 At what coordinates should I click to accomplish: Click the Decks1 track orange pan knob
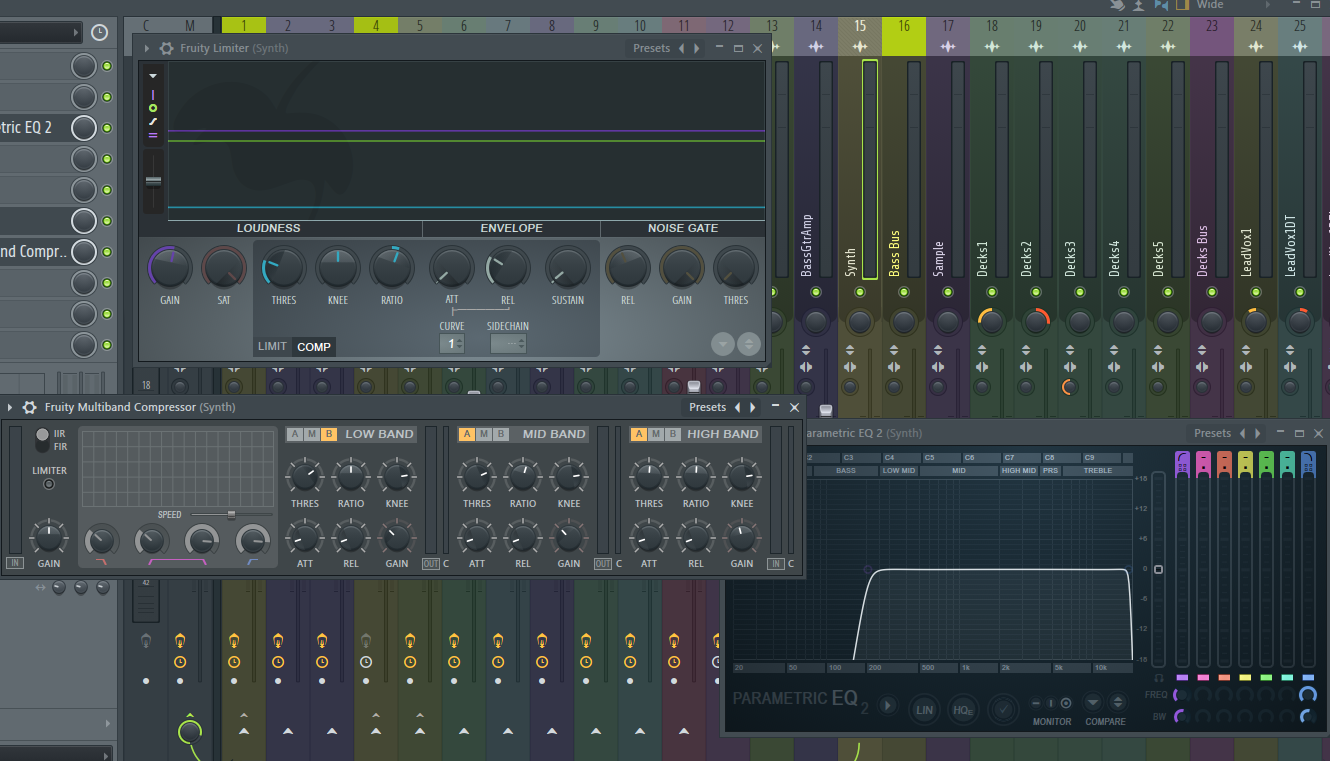(x=991, y=322)
